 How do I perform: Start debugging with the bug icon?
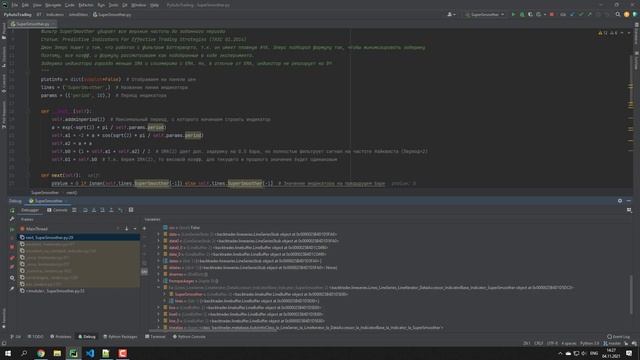[x=522, y=14]
